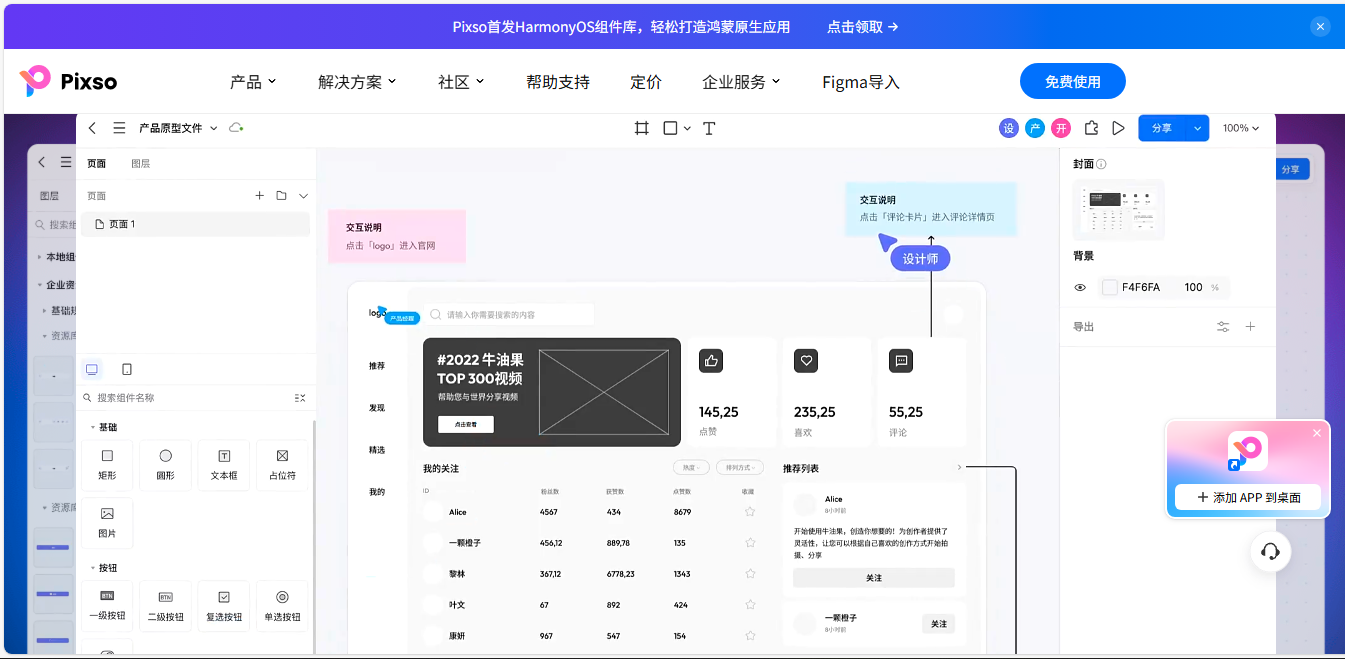Switch to the mobile device component view
This screenshot has height=659, width=1345.
click(x=127, y=369)
